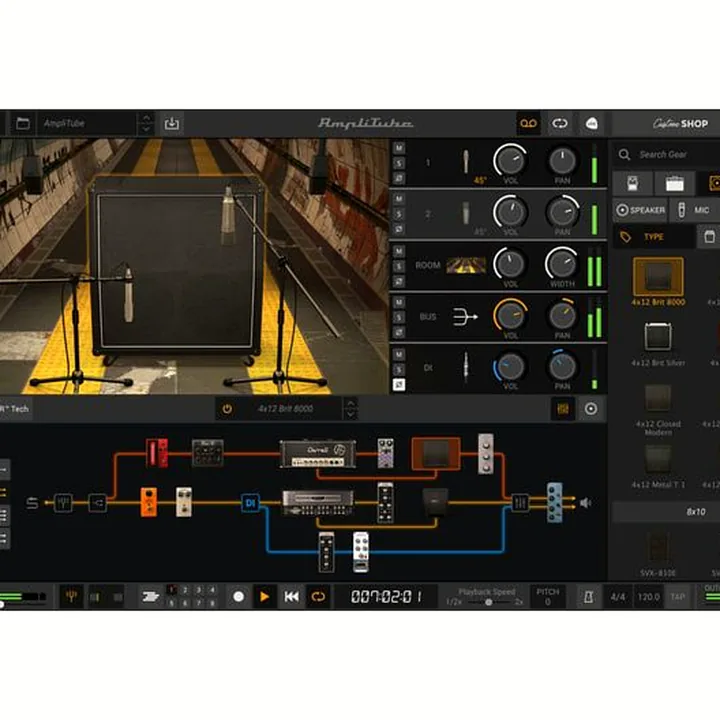Select the mixer block at chain end
Screen dimensions: 720x720
pyautogui.click(x=520, y=503)
